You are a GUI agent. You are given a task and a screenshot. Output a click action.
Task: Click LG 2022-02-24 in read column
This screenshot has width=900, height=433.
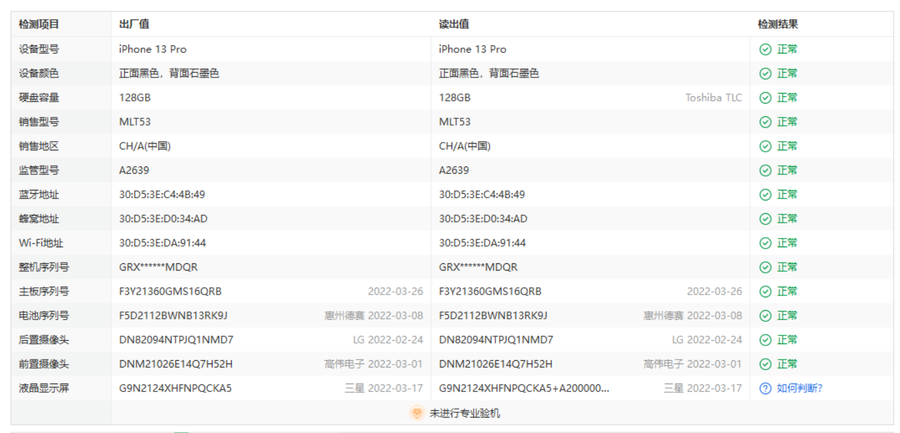pyautogui.click(x=707, y=340)
